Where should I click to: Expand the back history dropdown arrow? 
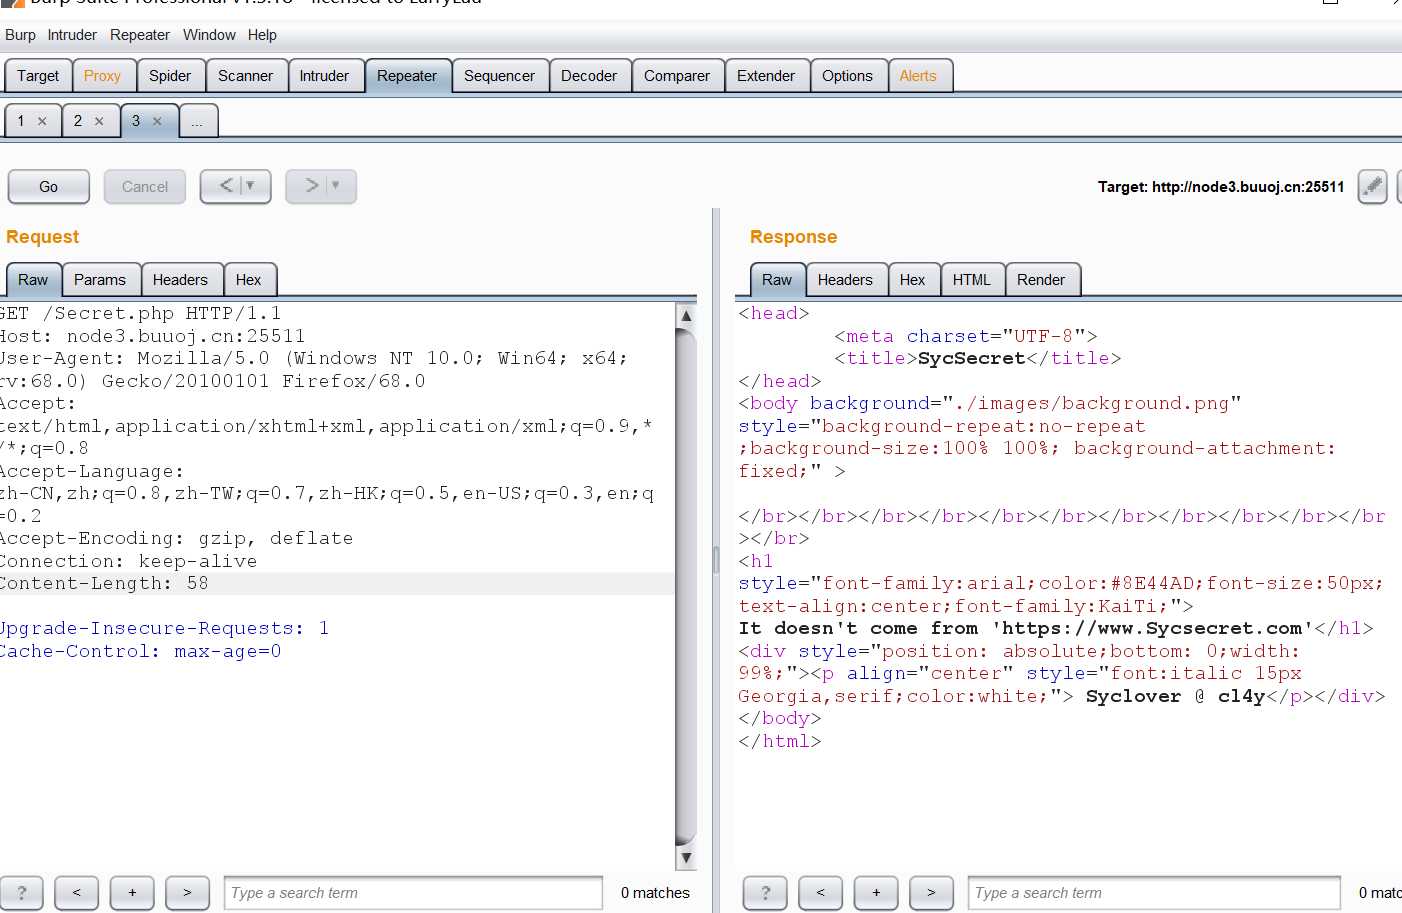point(251,186)
